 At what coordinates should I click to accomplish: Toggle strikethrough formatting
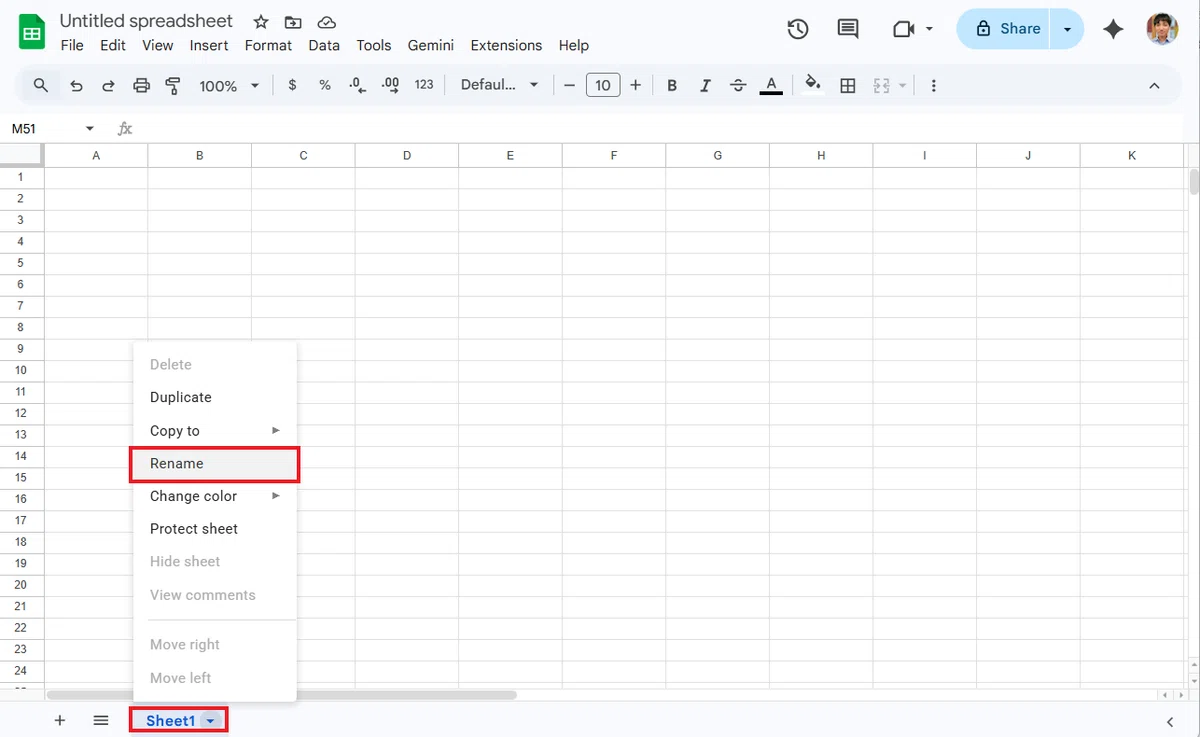click(738, 86)
